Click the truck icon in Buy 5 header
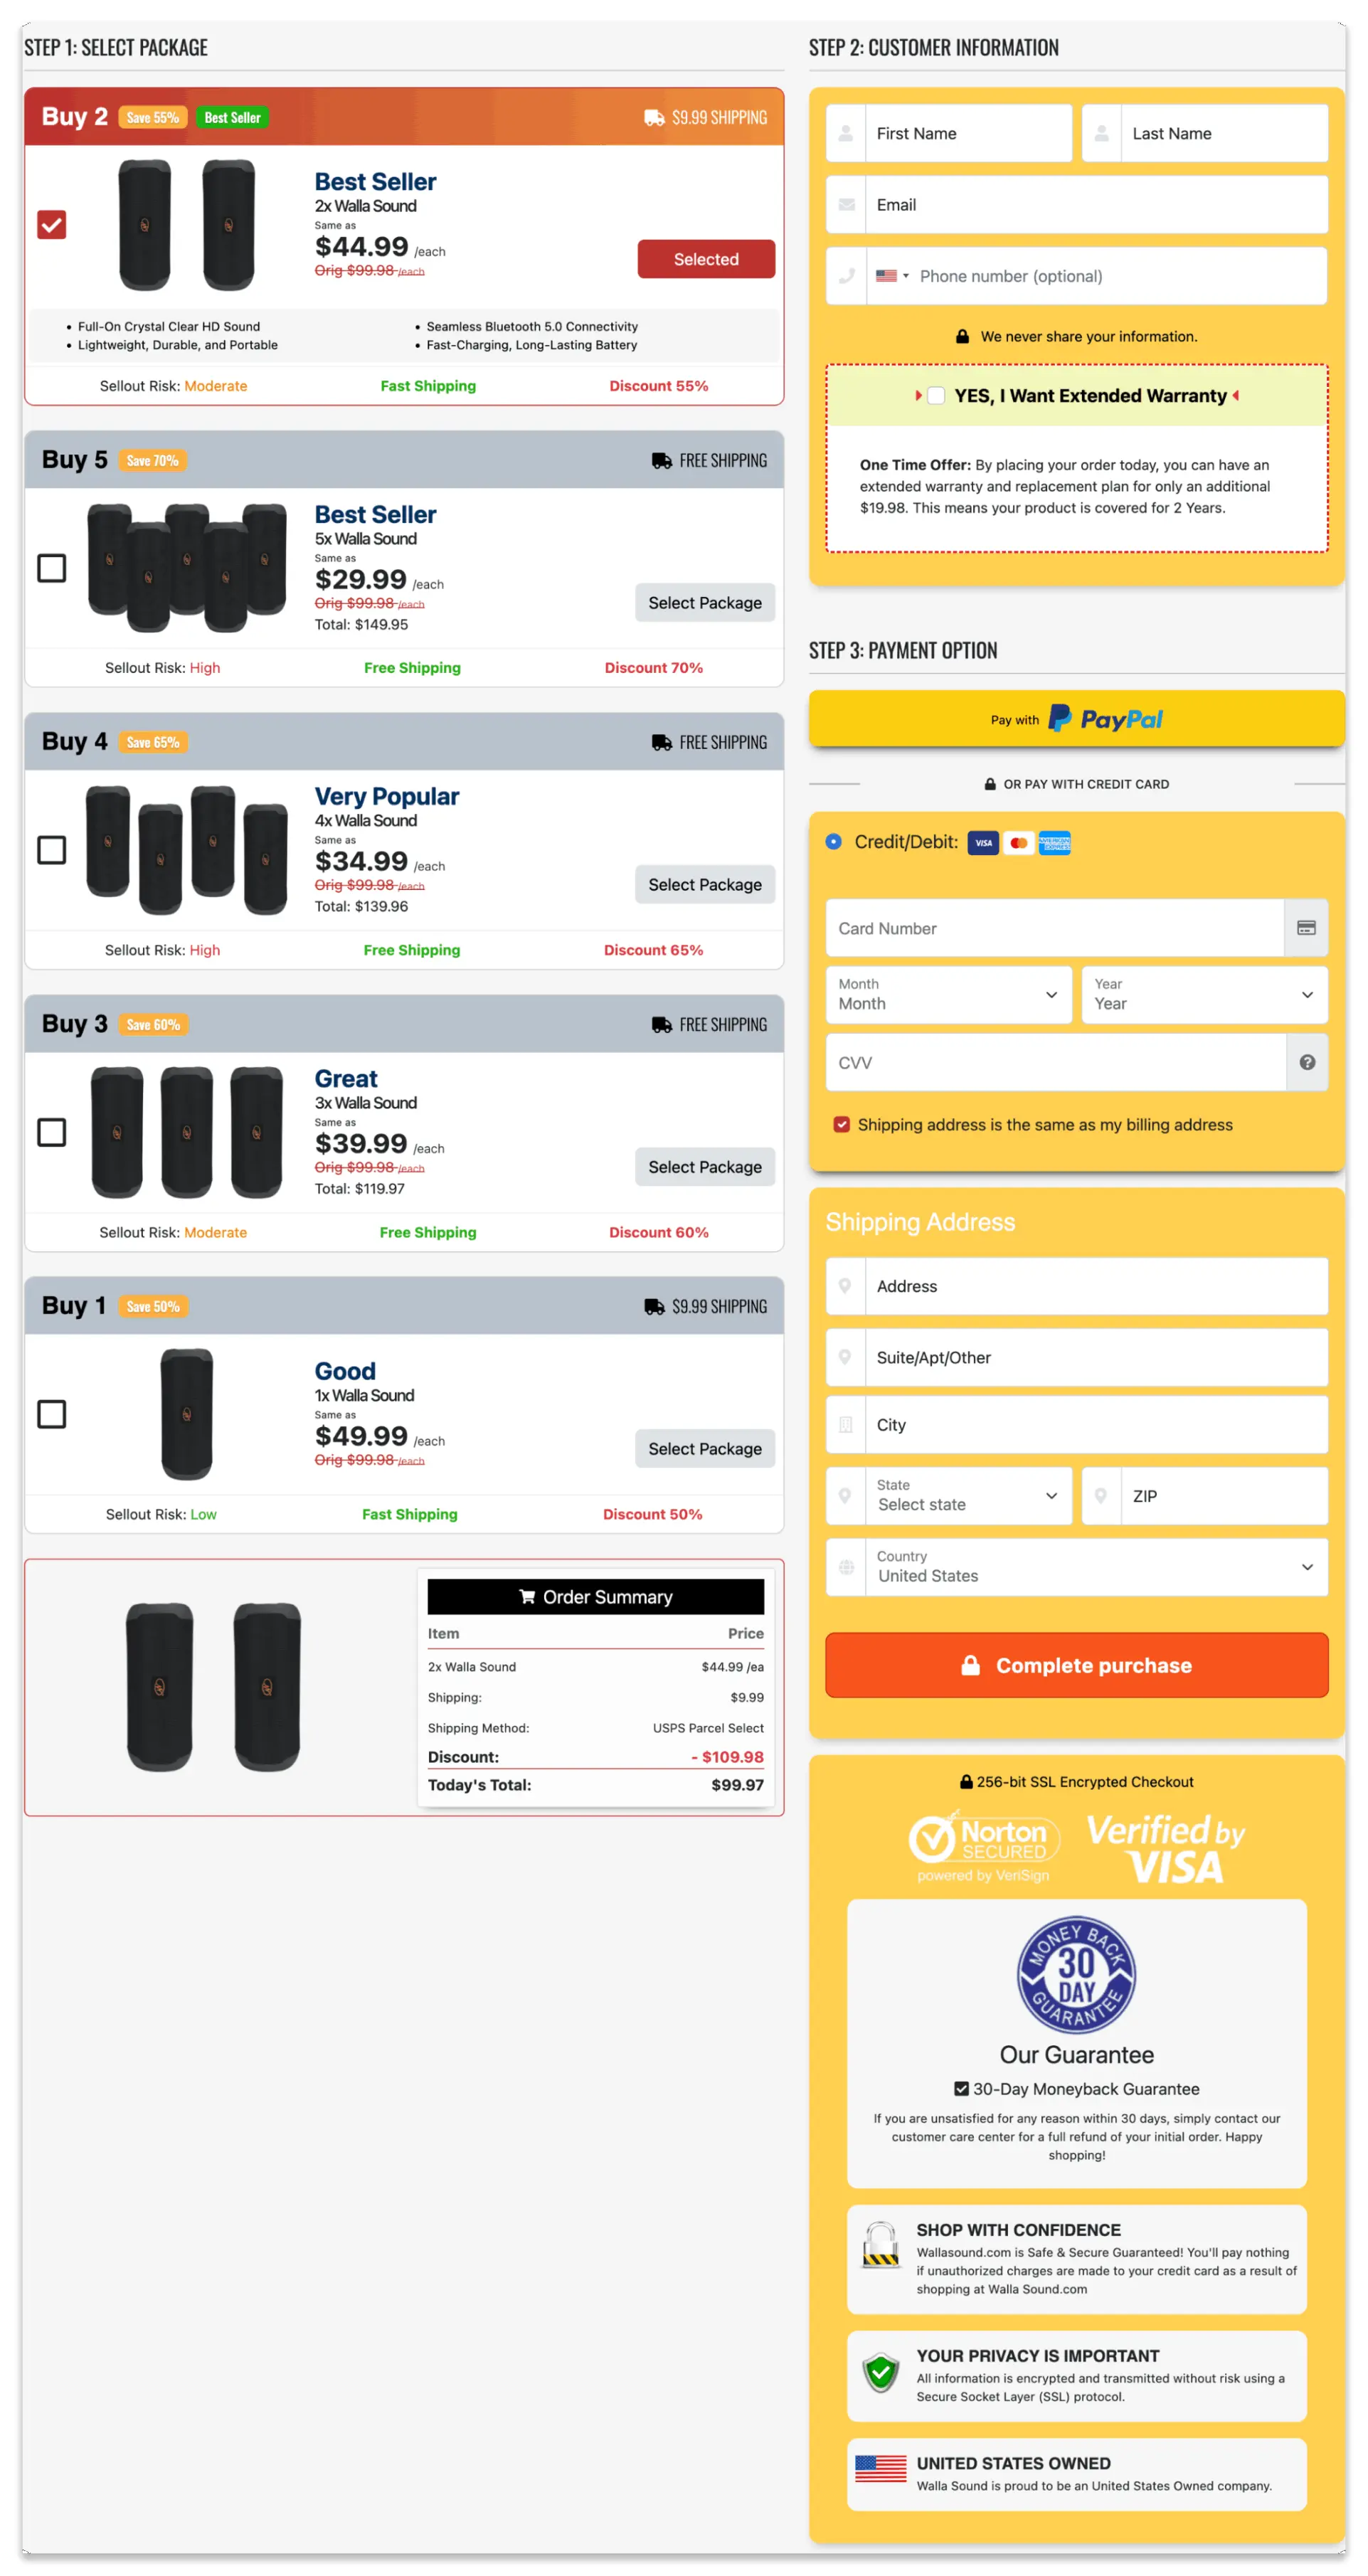The width and height of the screenshot is (1368, 2576). [x=661, y=461]
